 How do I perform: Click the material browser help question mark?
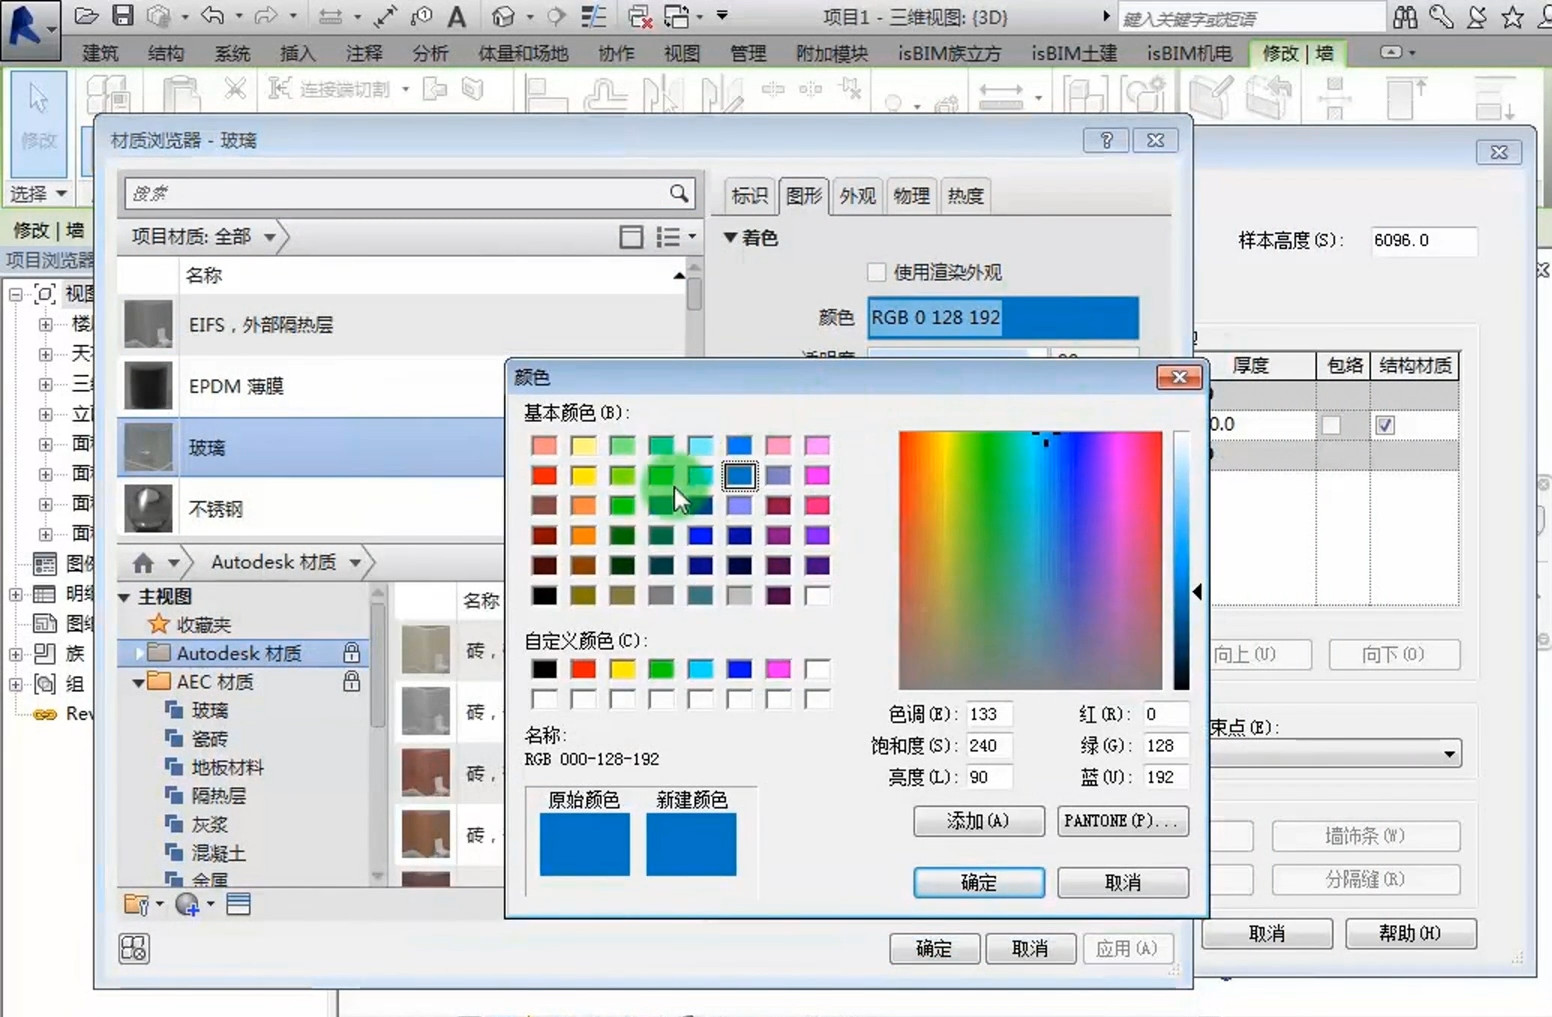[1106, 140]
